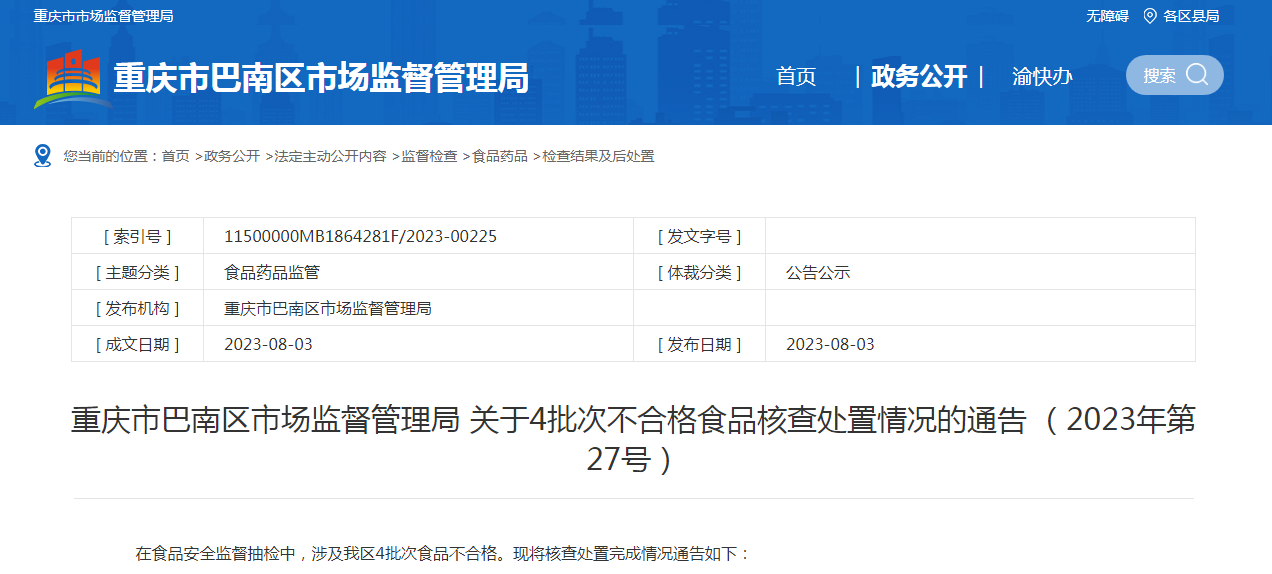1272x574 pixels.
Task: Click the [ 体裁分类 ] label cell
Action: pos(700,272)
